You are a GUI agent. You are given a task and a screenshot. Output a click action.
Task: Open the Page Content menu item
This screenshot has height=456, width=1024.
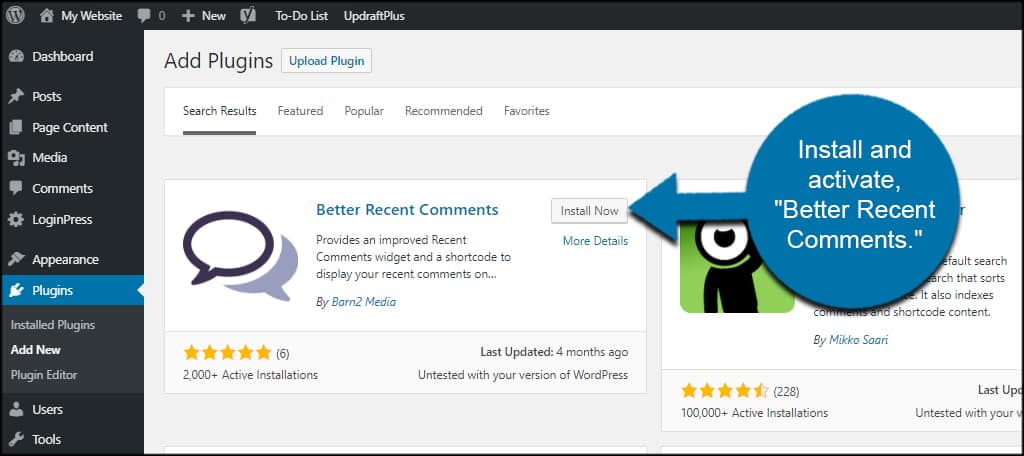tap(72, 127)
